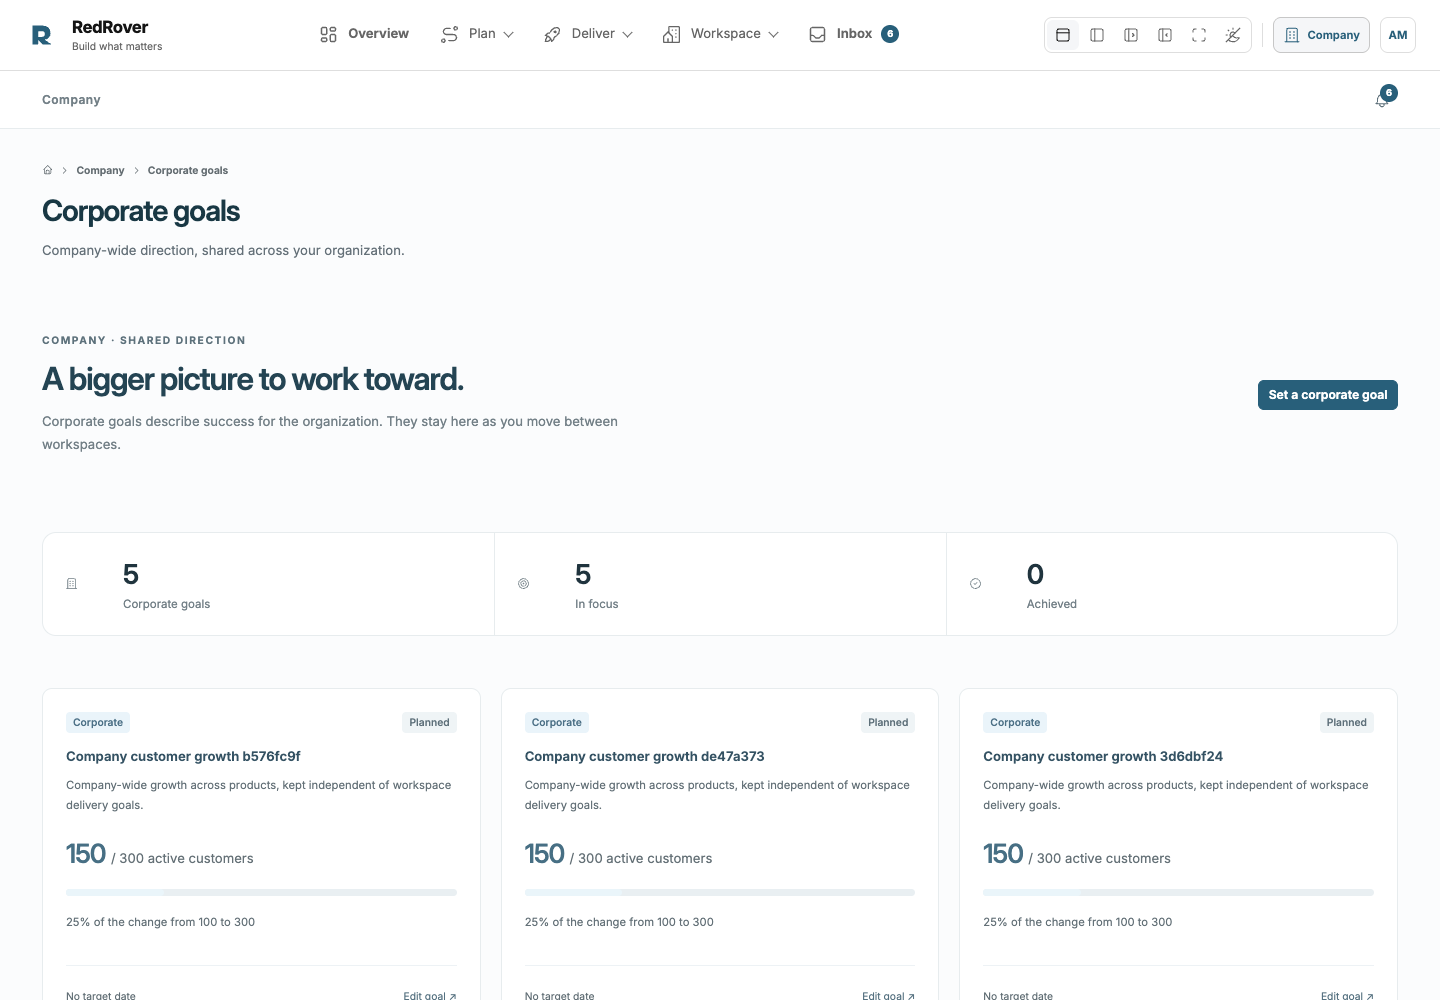1440x1000 pixels.
Task: Expand the Plan menu
Action: [478, 34]
